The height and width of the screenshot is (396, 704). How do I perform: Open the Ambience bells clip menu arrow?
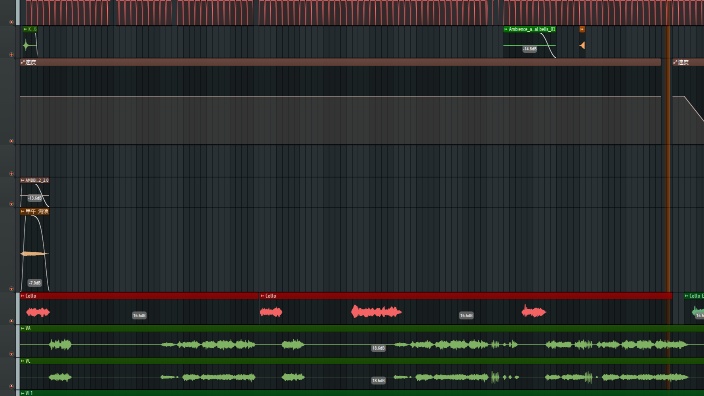[506, 29]
